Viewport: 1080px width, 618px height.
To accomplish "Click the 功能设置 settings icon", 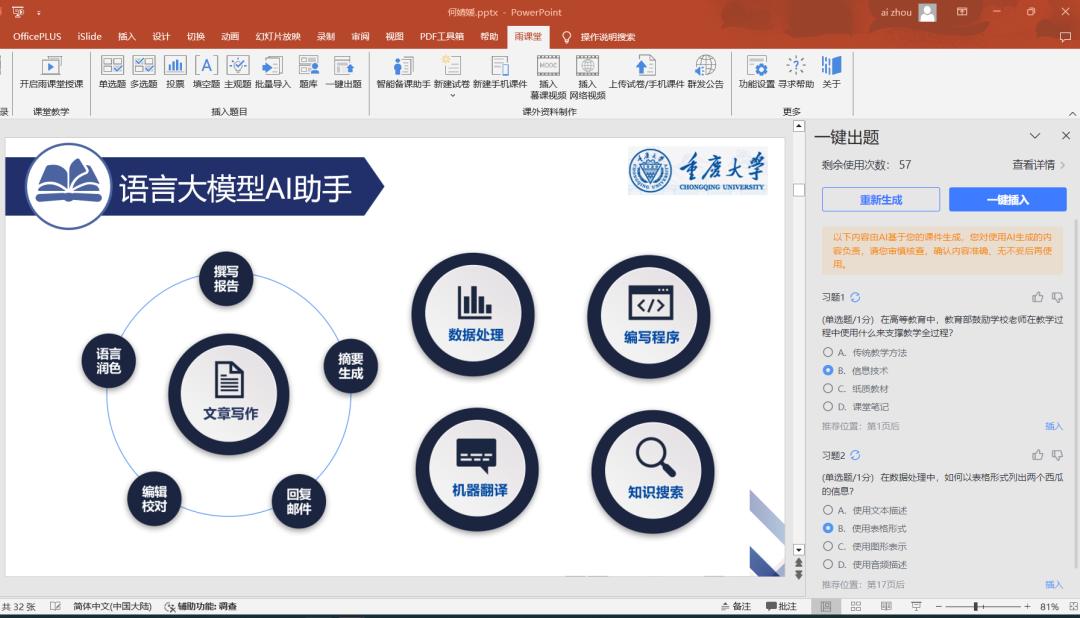I will click(x=756, y=71).
